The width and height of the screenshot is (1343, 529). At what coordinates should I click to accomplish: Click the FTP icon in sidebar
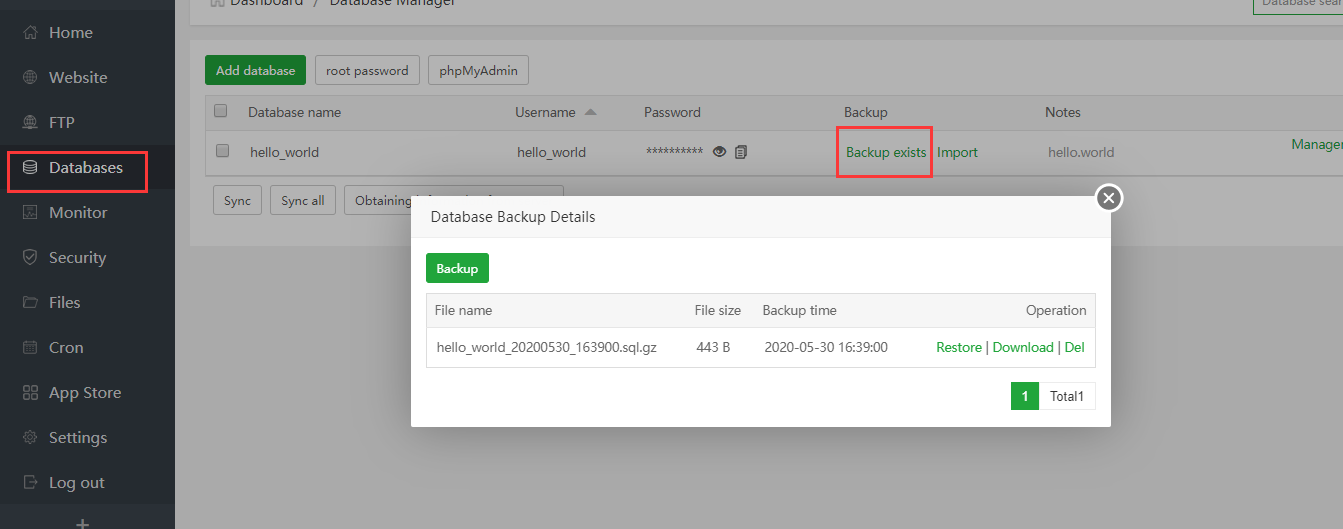tap(30, 122)
